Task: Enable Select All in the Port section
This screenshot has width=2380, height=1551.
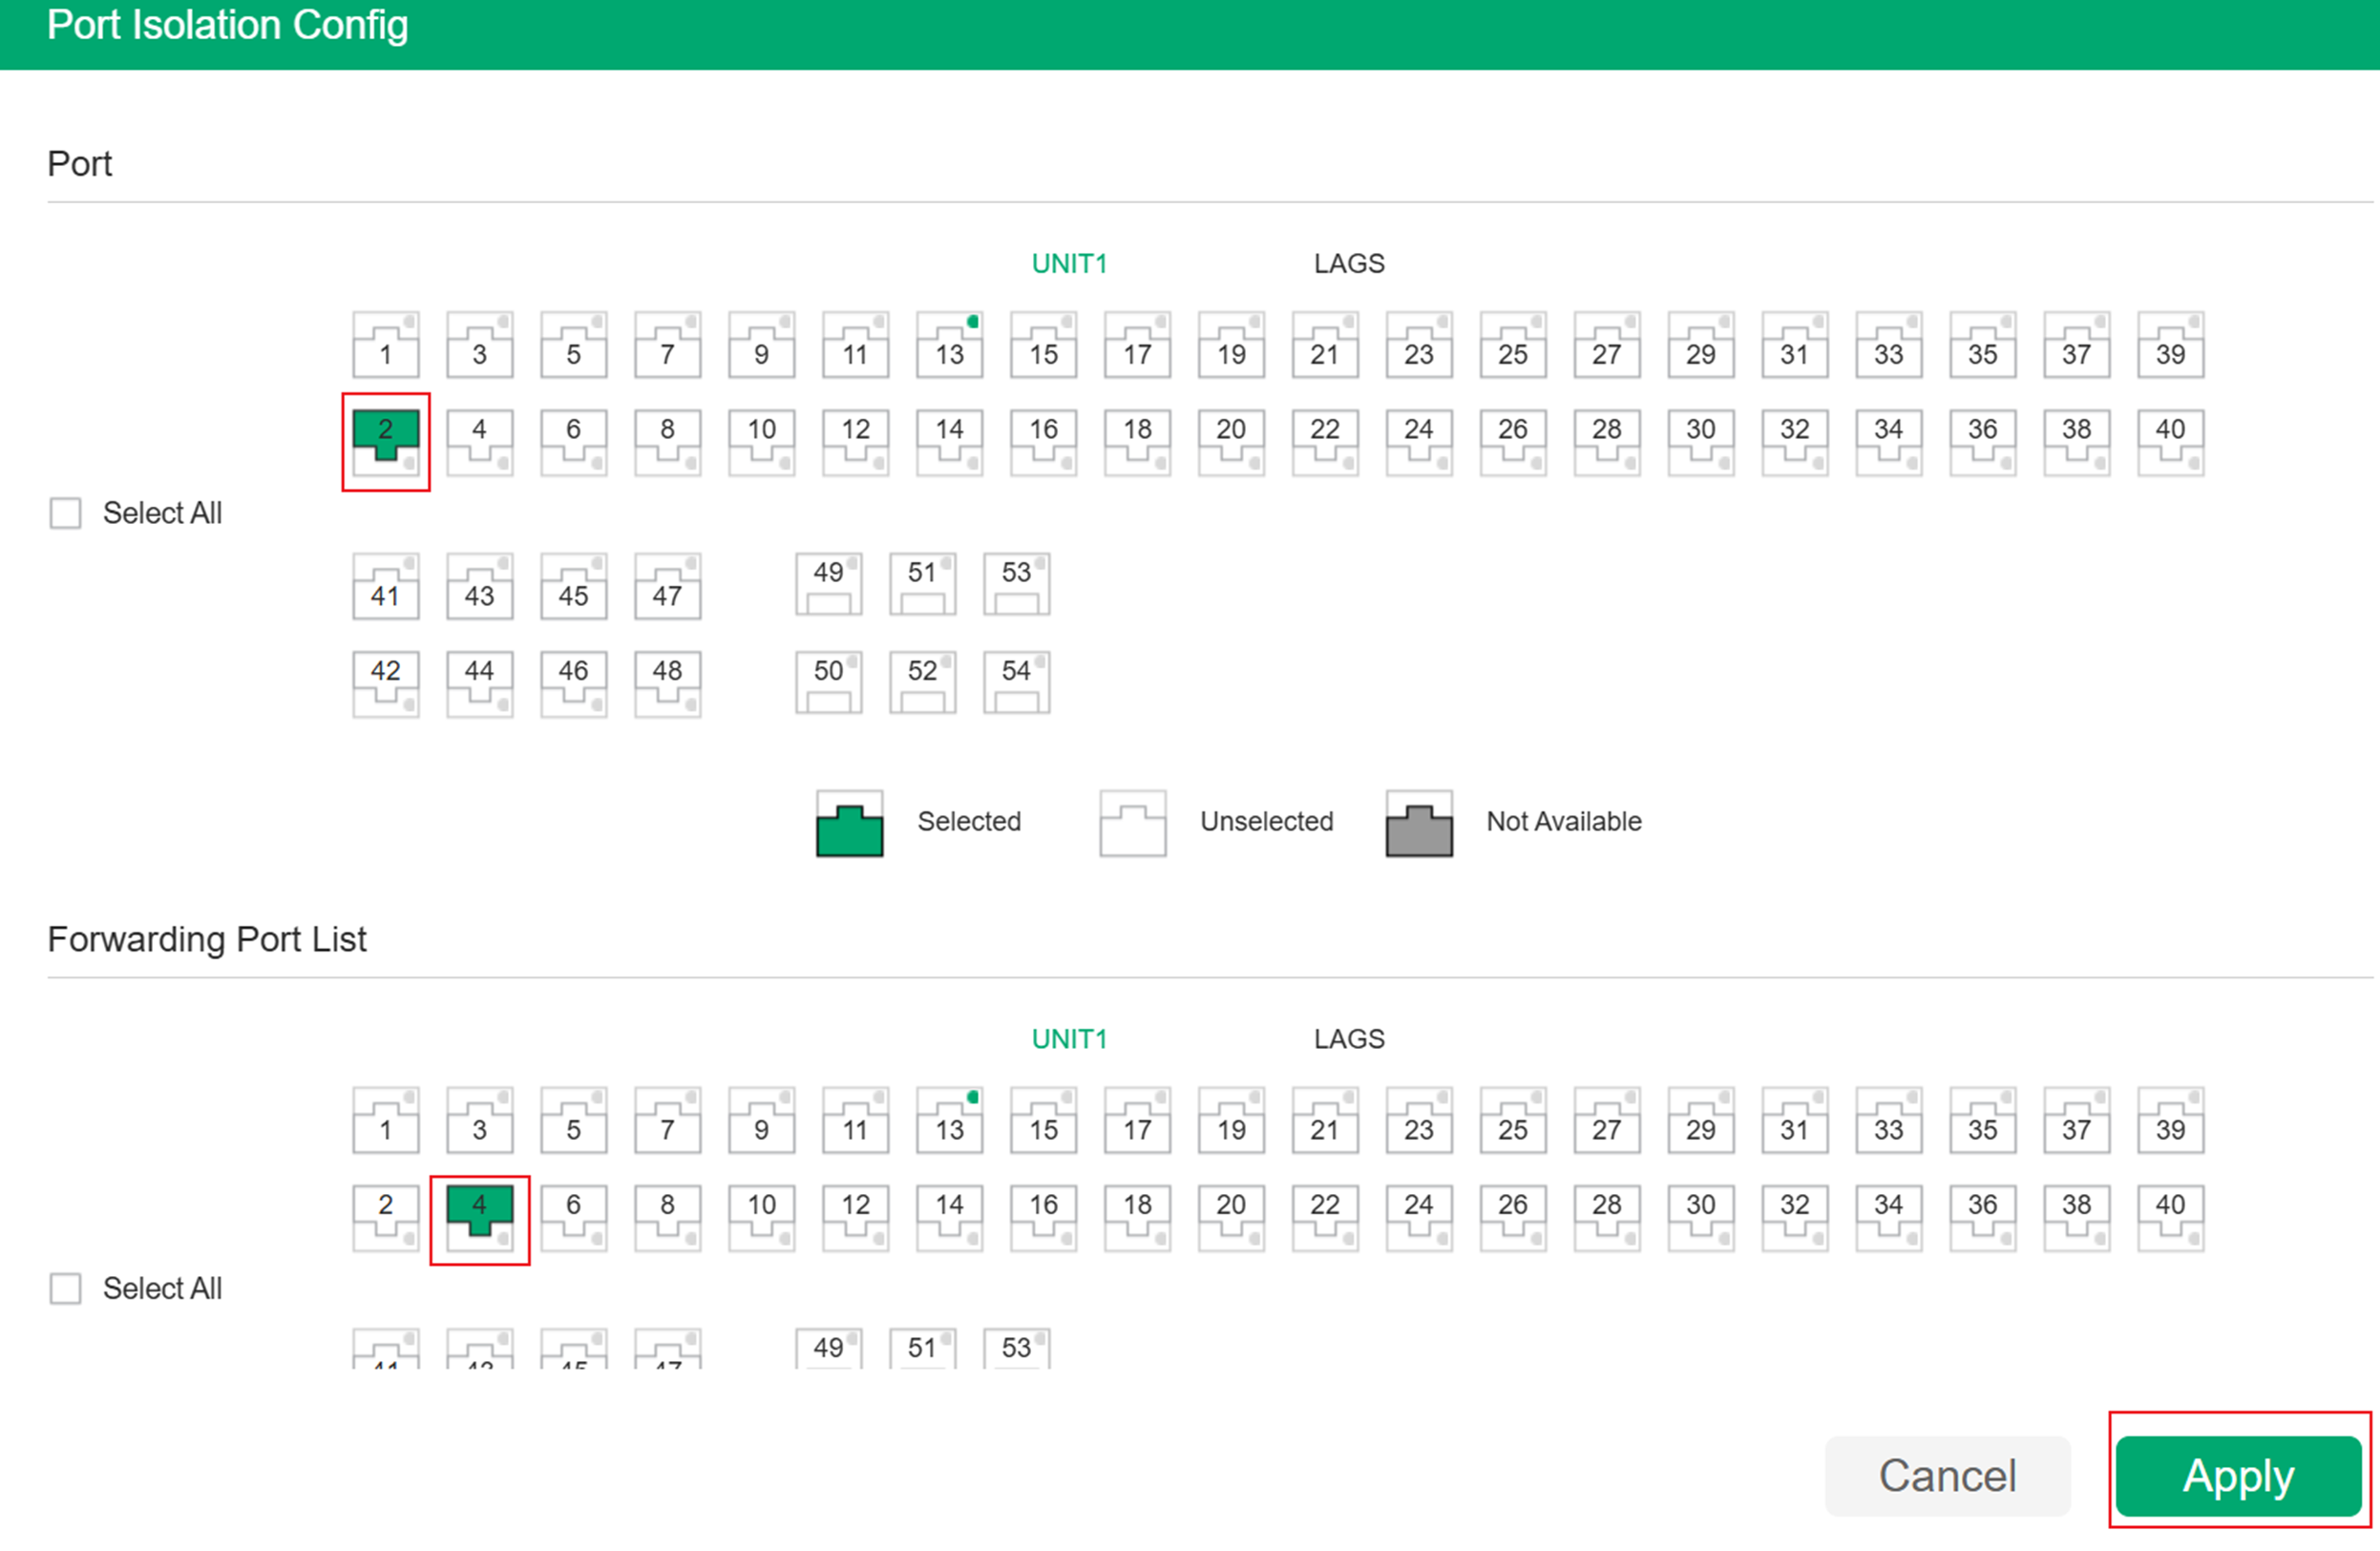Action: pos(65,512)
